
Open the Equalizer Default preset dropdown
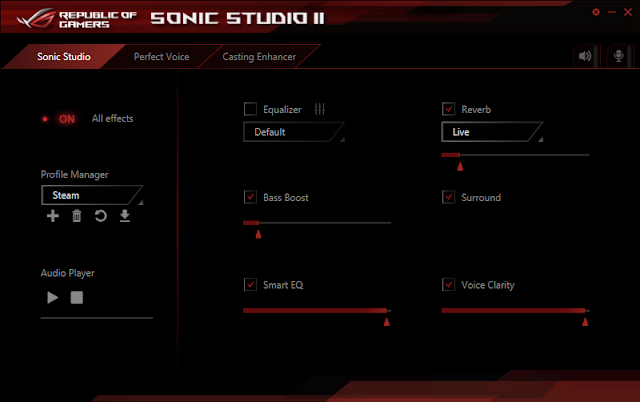[294, 132]
